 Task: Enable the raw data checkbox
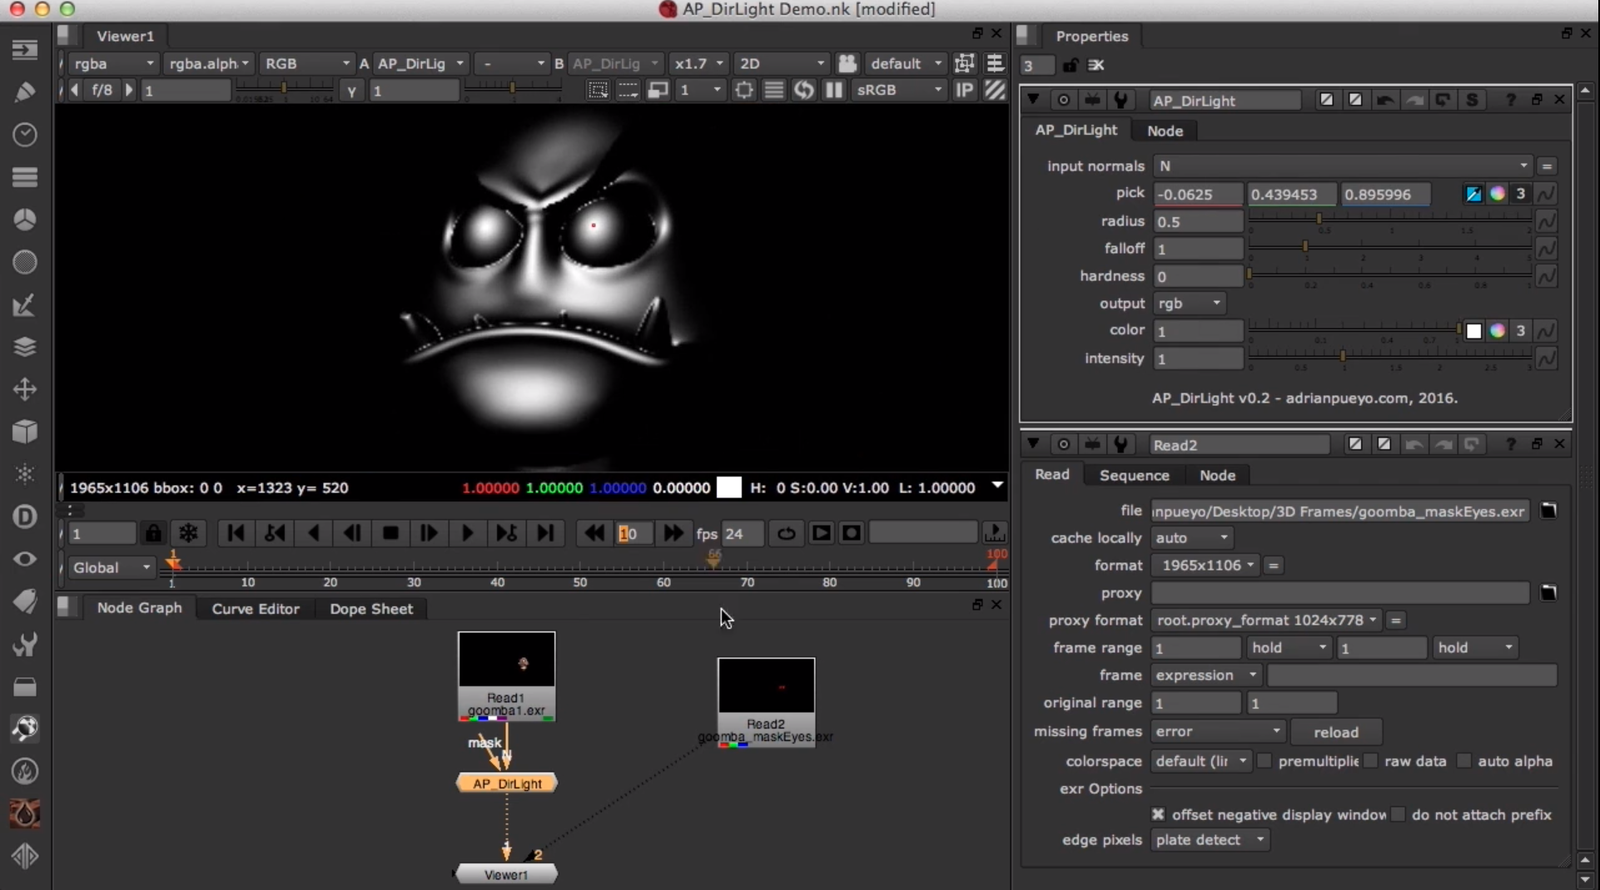(1371, 761)
